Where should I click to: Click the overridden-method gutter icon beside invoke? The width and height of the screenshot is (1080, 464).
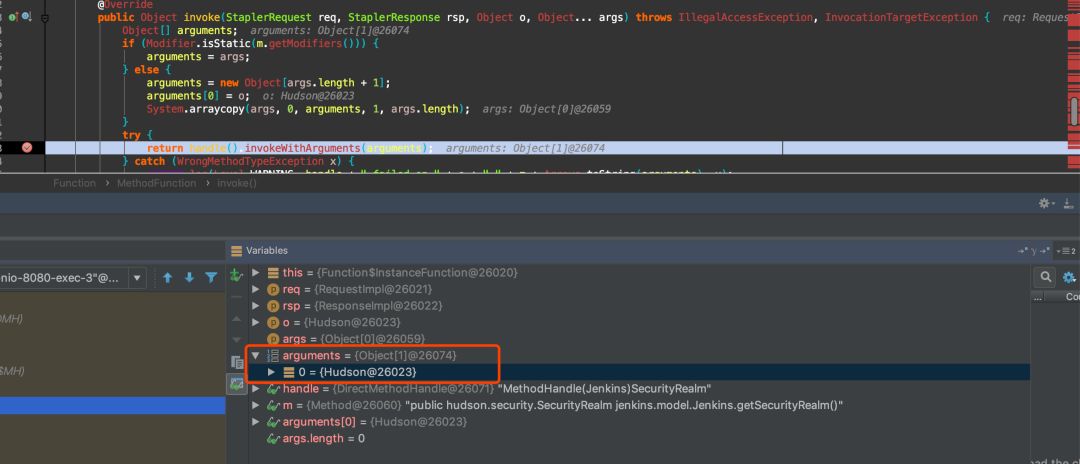coord(26,17)
